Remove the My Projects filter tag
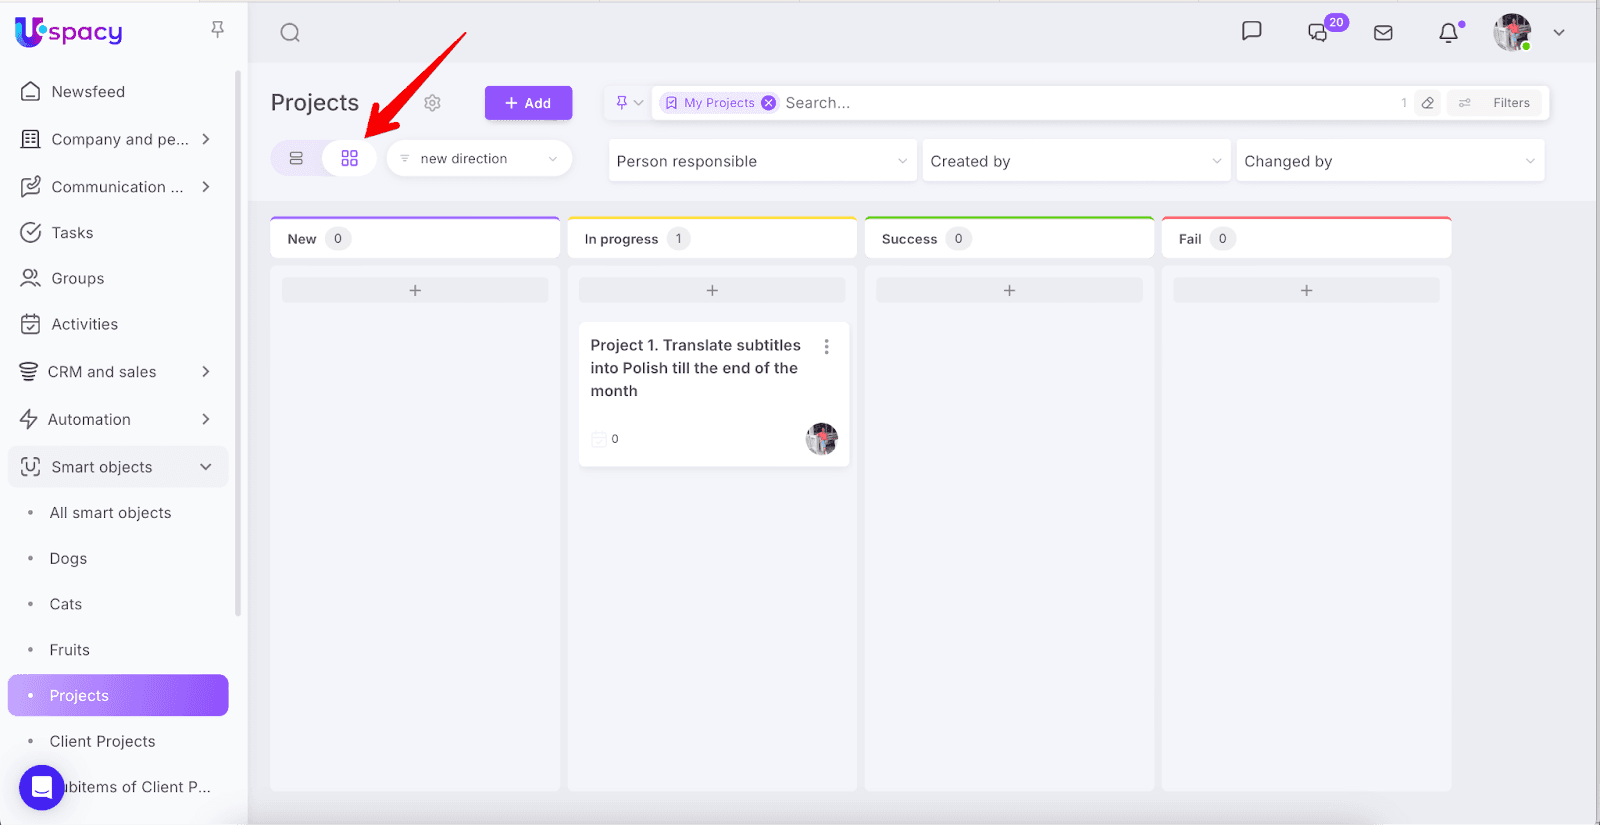The image size is (1600, 825). point(768,103)
